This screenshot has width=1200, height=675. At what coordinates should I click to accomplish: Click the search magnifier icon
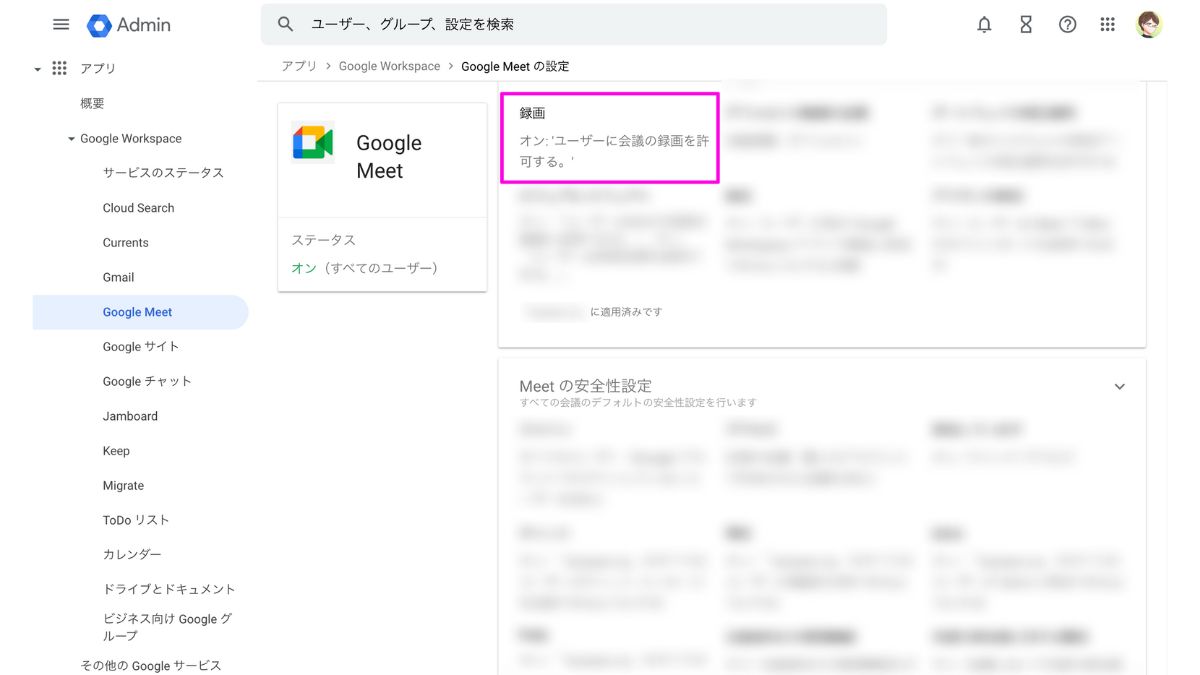tap(286, 24)
